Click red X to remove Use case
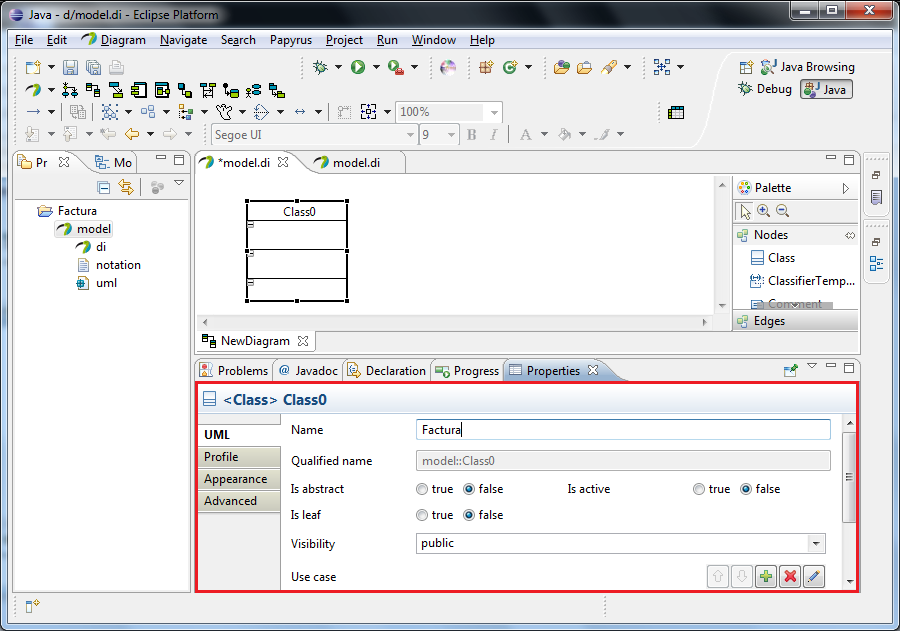 tap(790, 577)
